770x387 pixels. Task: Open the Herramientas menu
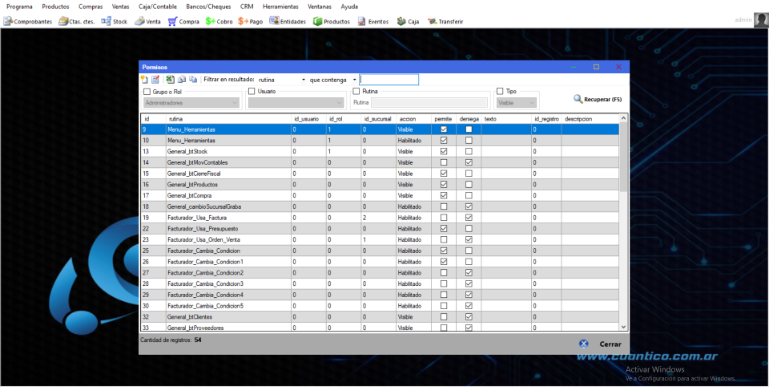click(280, 7)
